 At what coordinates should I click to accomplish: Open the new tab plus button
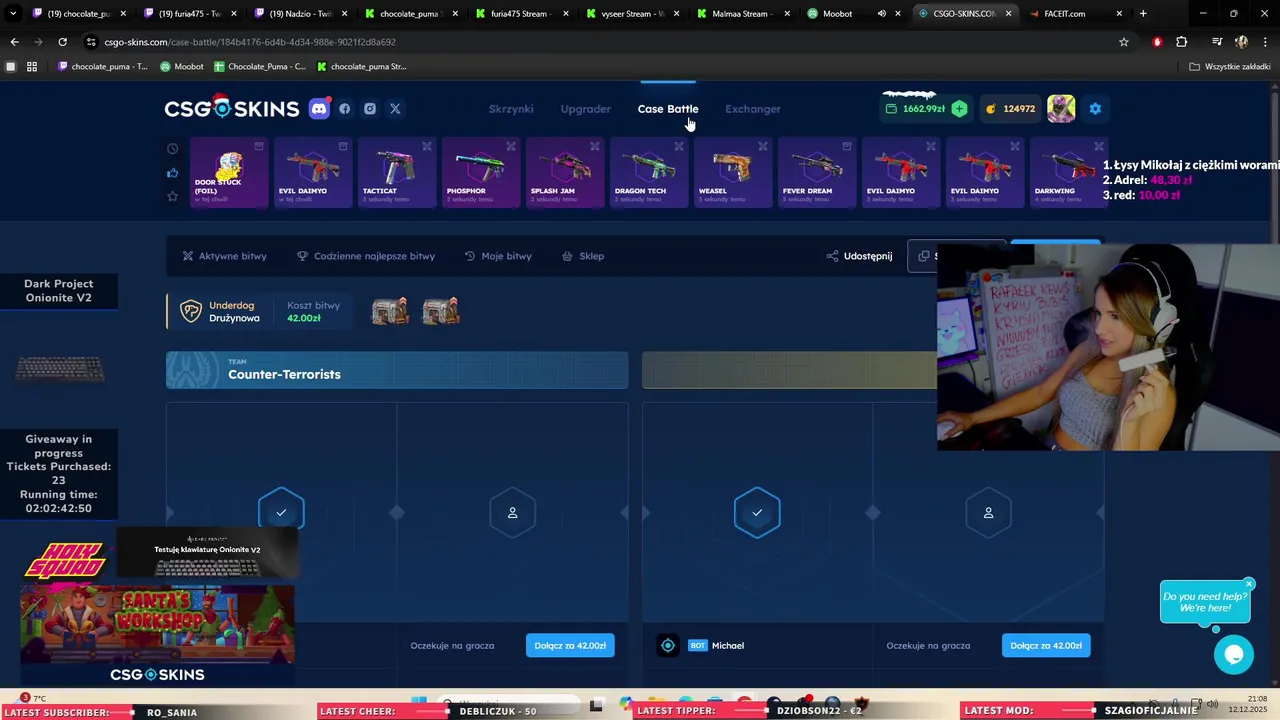tap(1143, 14)
